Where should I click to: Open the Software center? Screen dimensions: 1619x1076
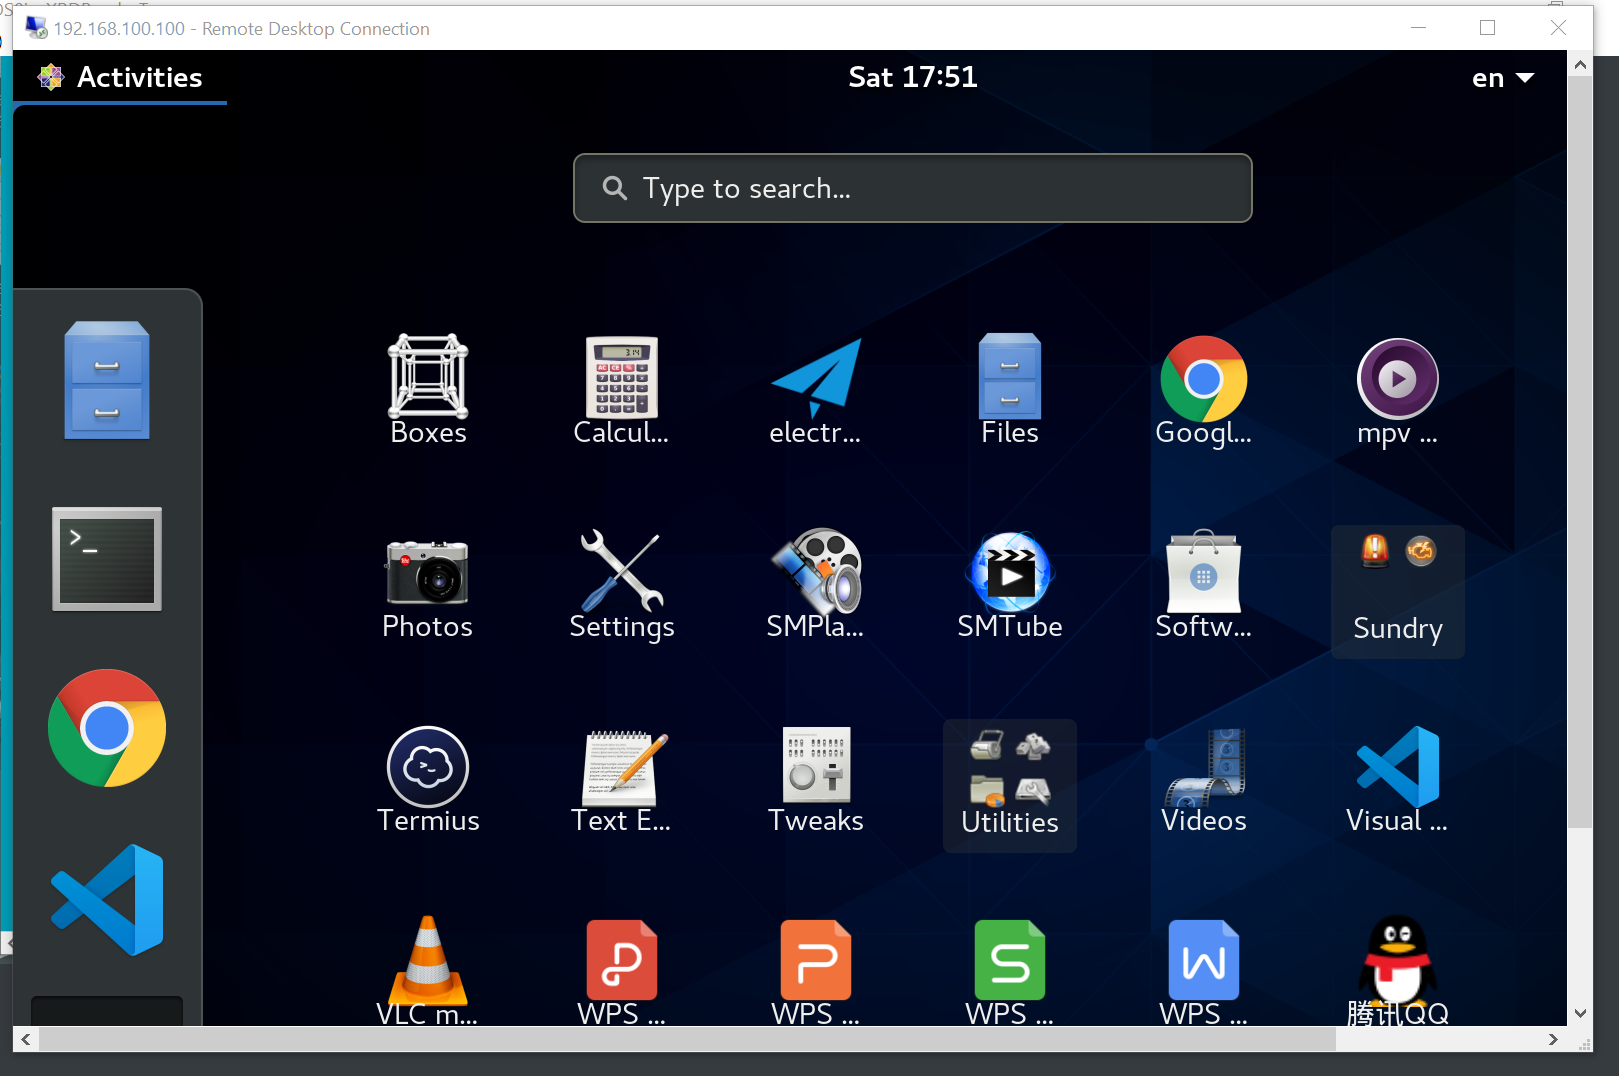pos(1203,584)
